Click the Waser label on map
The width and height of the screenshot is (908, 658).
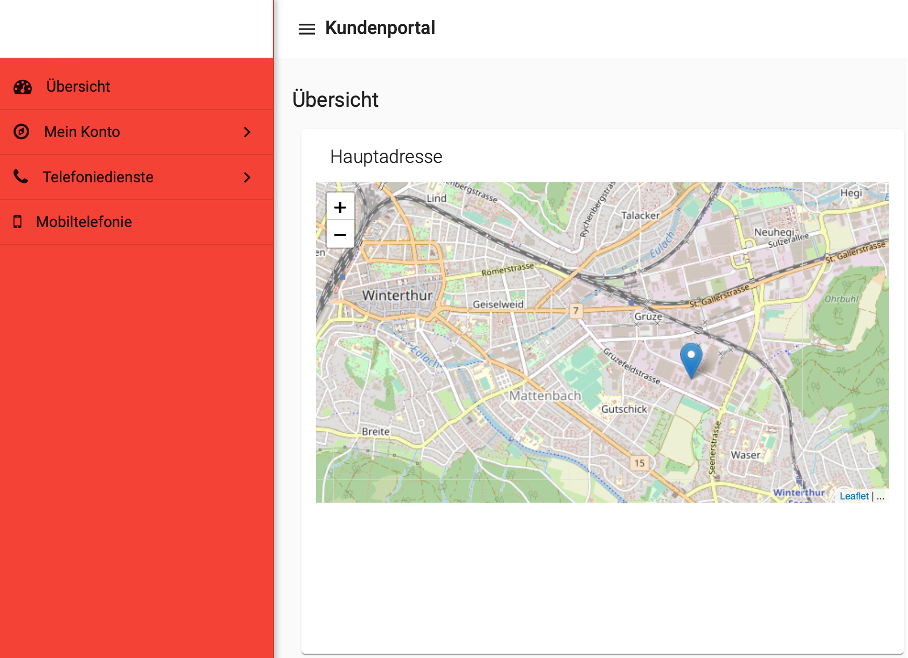coord(745,455)
